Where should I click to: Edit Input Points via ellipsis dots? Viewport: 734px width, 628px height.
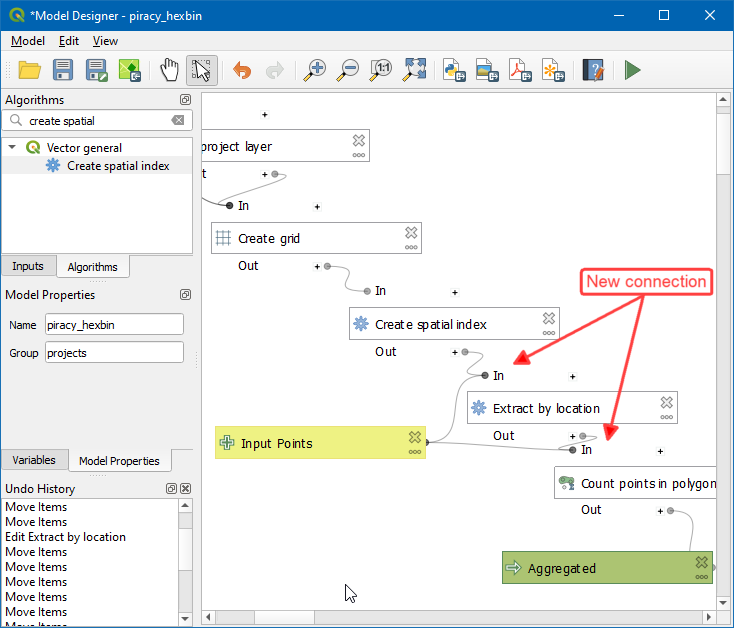pyautogui.click(x=415, y=452)
